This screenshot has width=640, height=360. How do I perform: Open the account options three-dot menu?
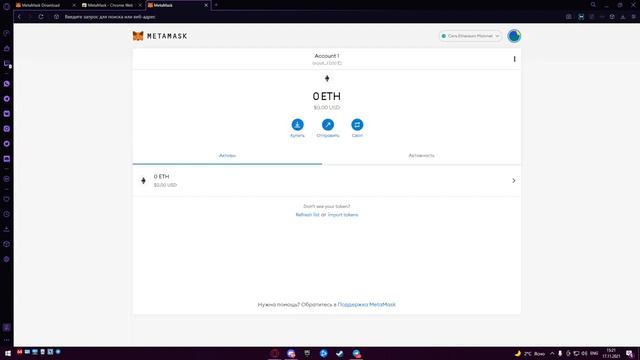[514, 59]
